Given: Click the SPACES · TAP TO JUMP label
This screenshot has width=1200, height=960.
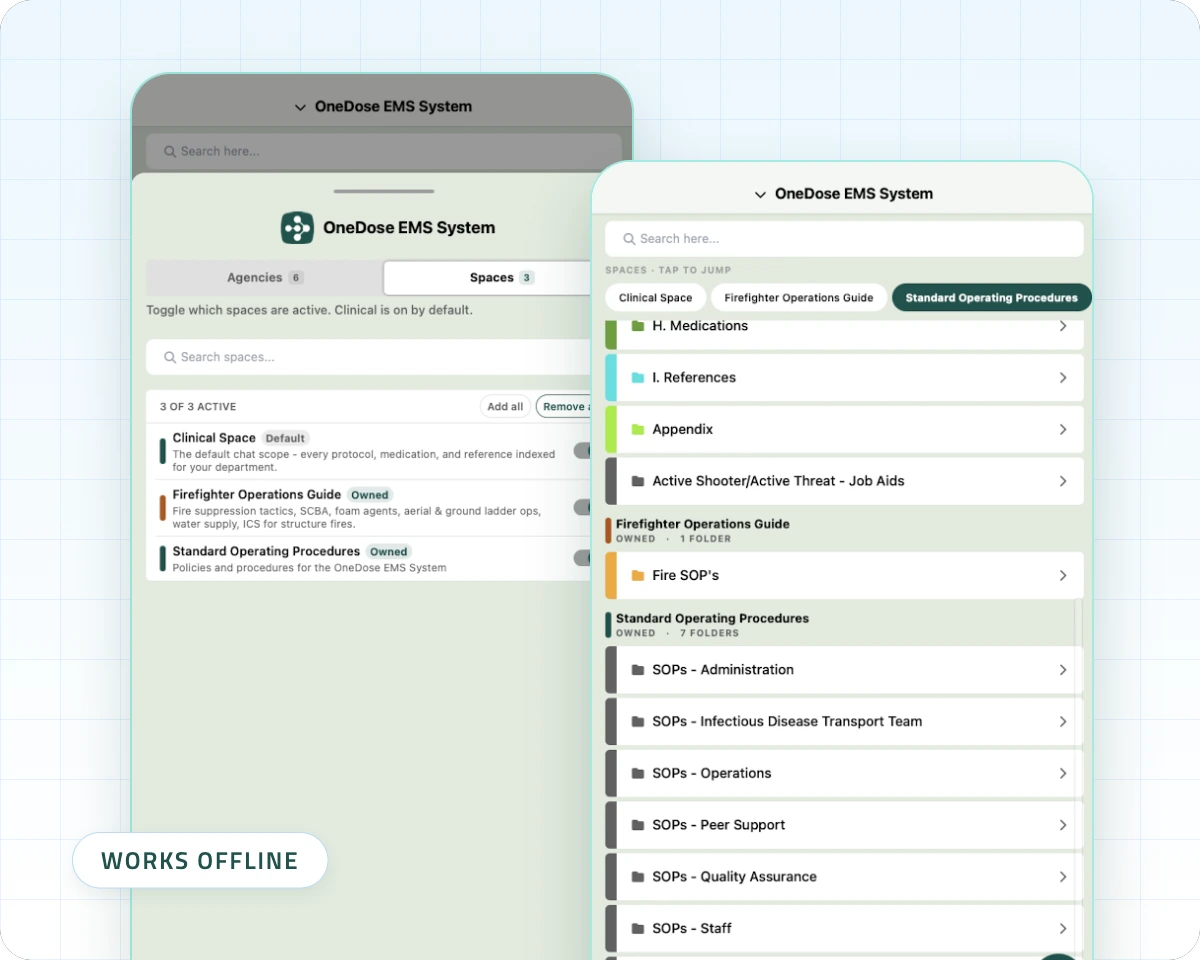Looking at the screenshot, I should point(668,270).
